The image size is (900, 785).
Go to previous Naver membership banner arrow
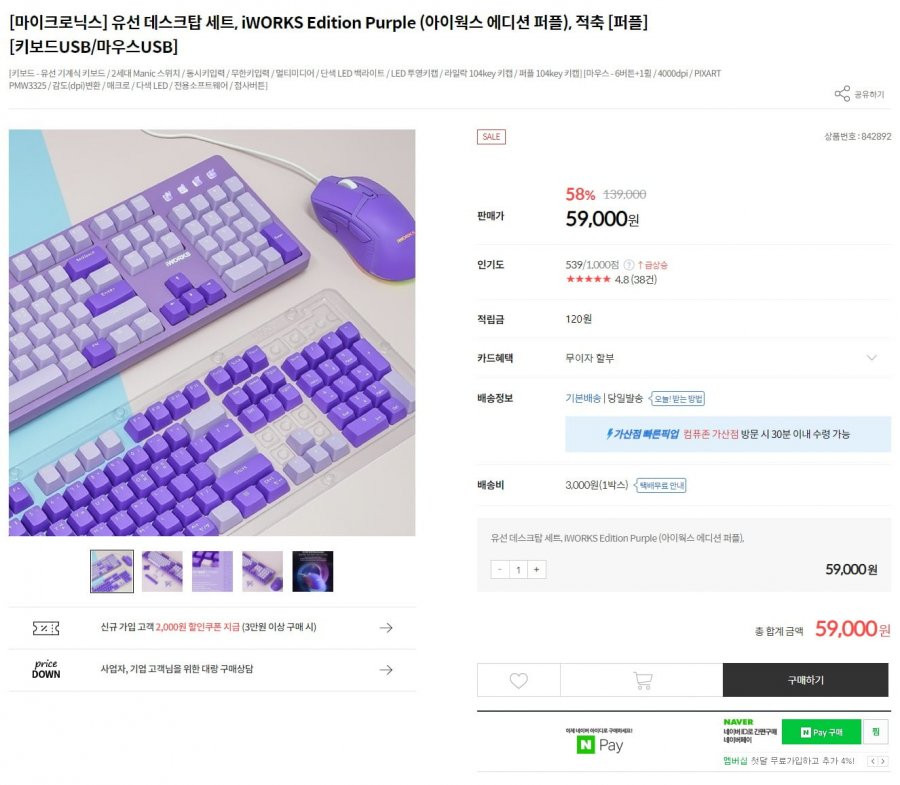click(x=872, y=761)
